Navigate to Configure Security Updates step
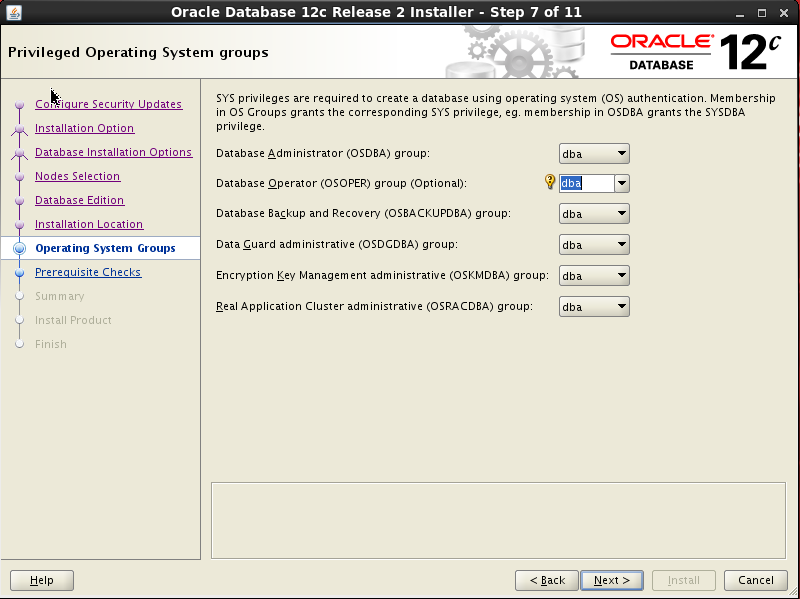This screenshot has height=599, width=800. click(x=108, y=104)
